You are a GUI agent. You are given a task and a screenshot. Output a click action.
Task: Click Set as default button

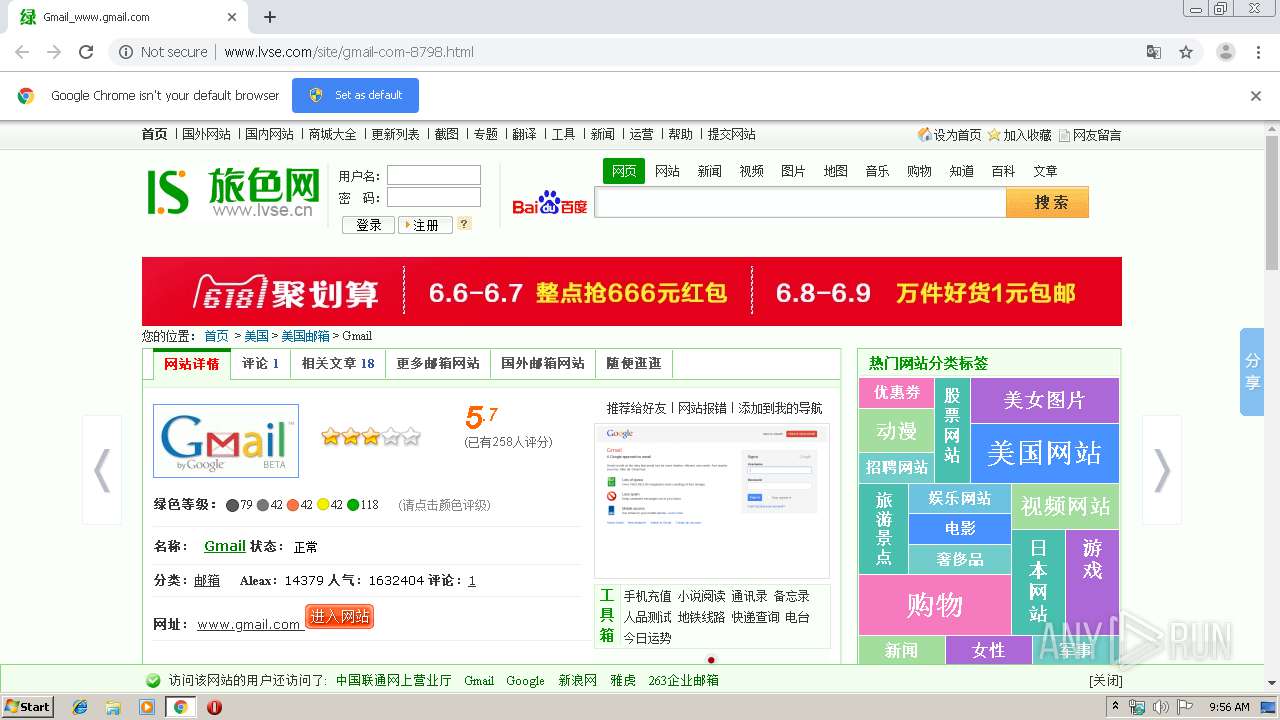pyautogui.click(x=355, y=95)
